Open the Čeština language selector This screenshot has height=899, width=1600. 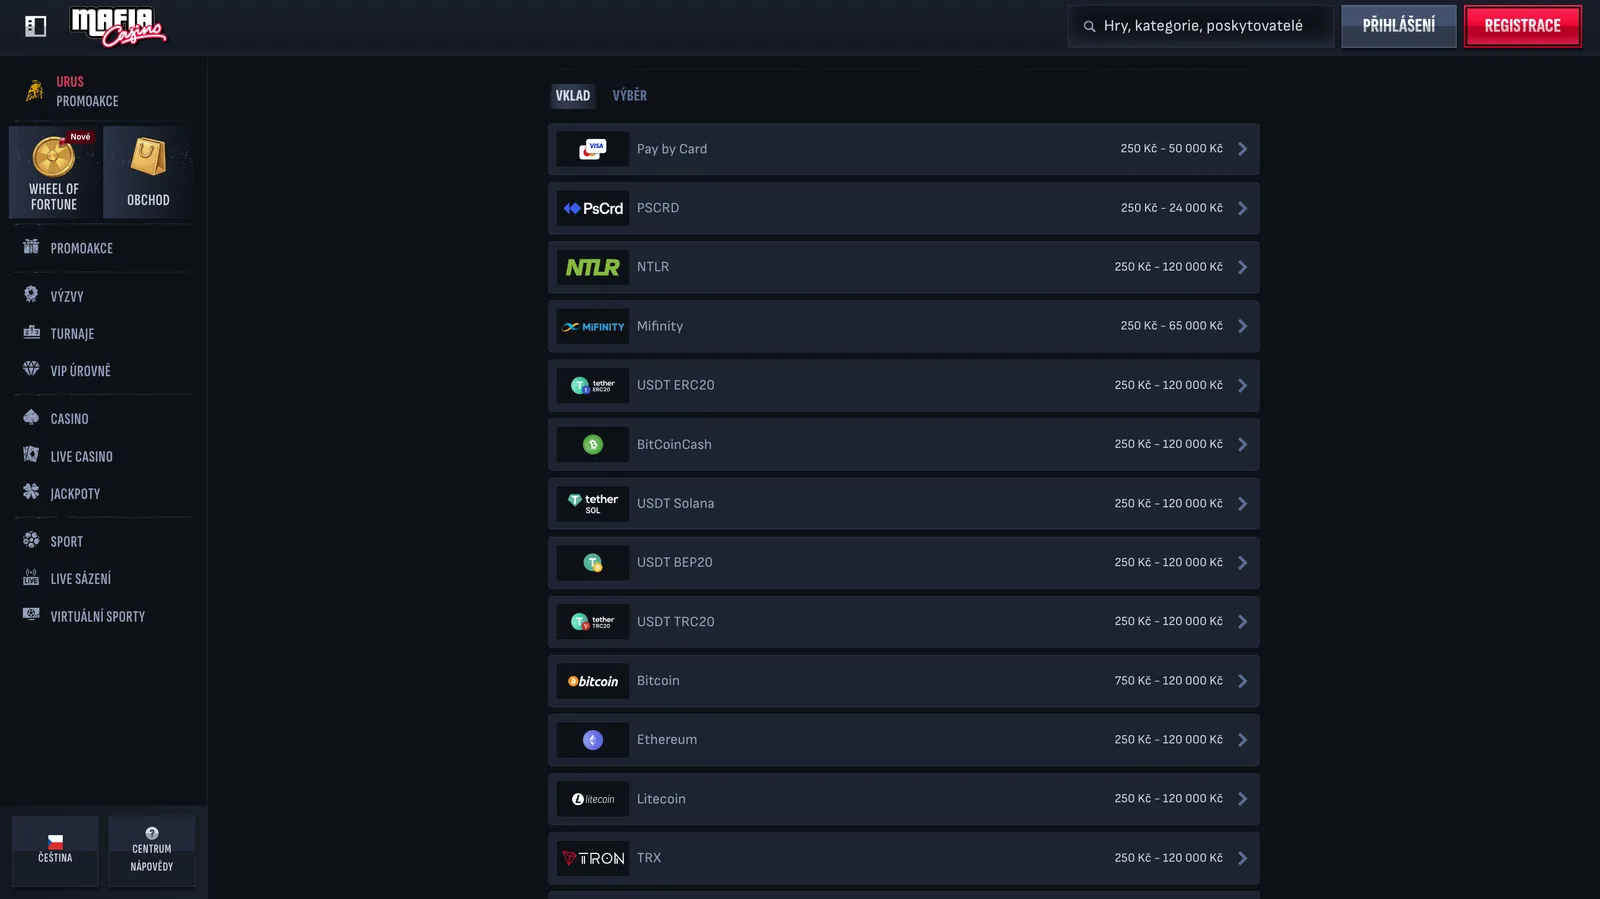tap(55, 850)
